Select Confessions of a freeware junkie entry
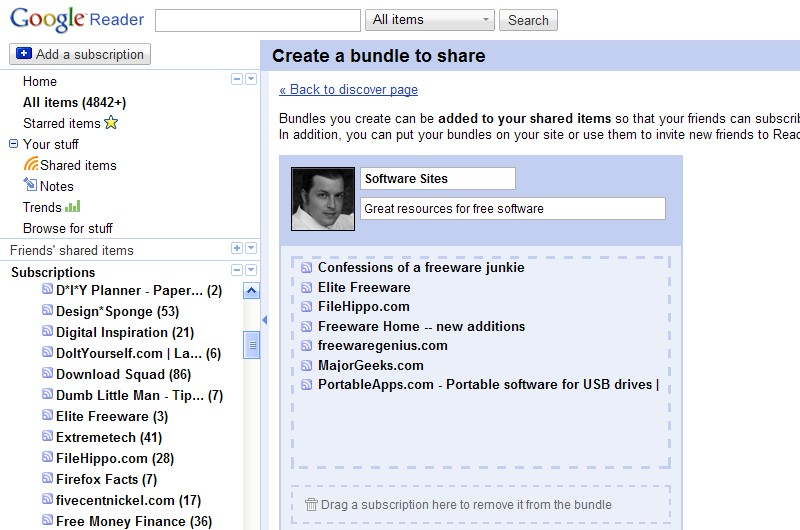Screen dimensions: 800x530 click(421, 268)
